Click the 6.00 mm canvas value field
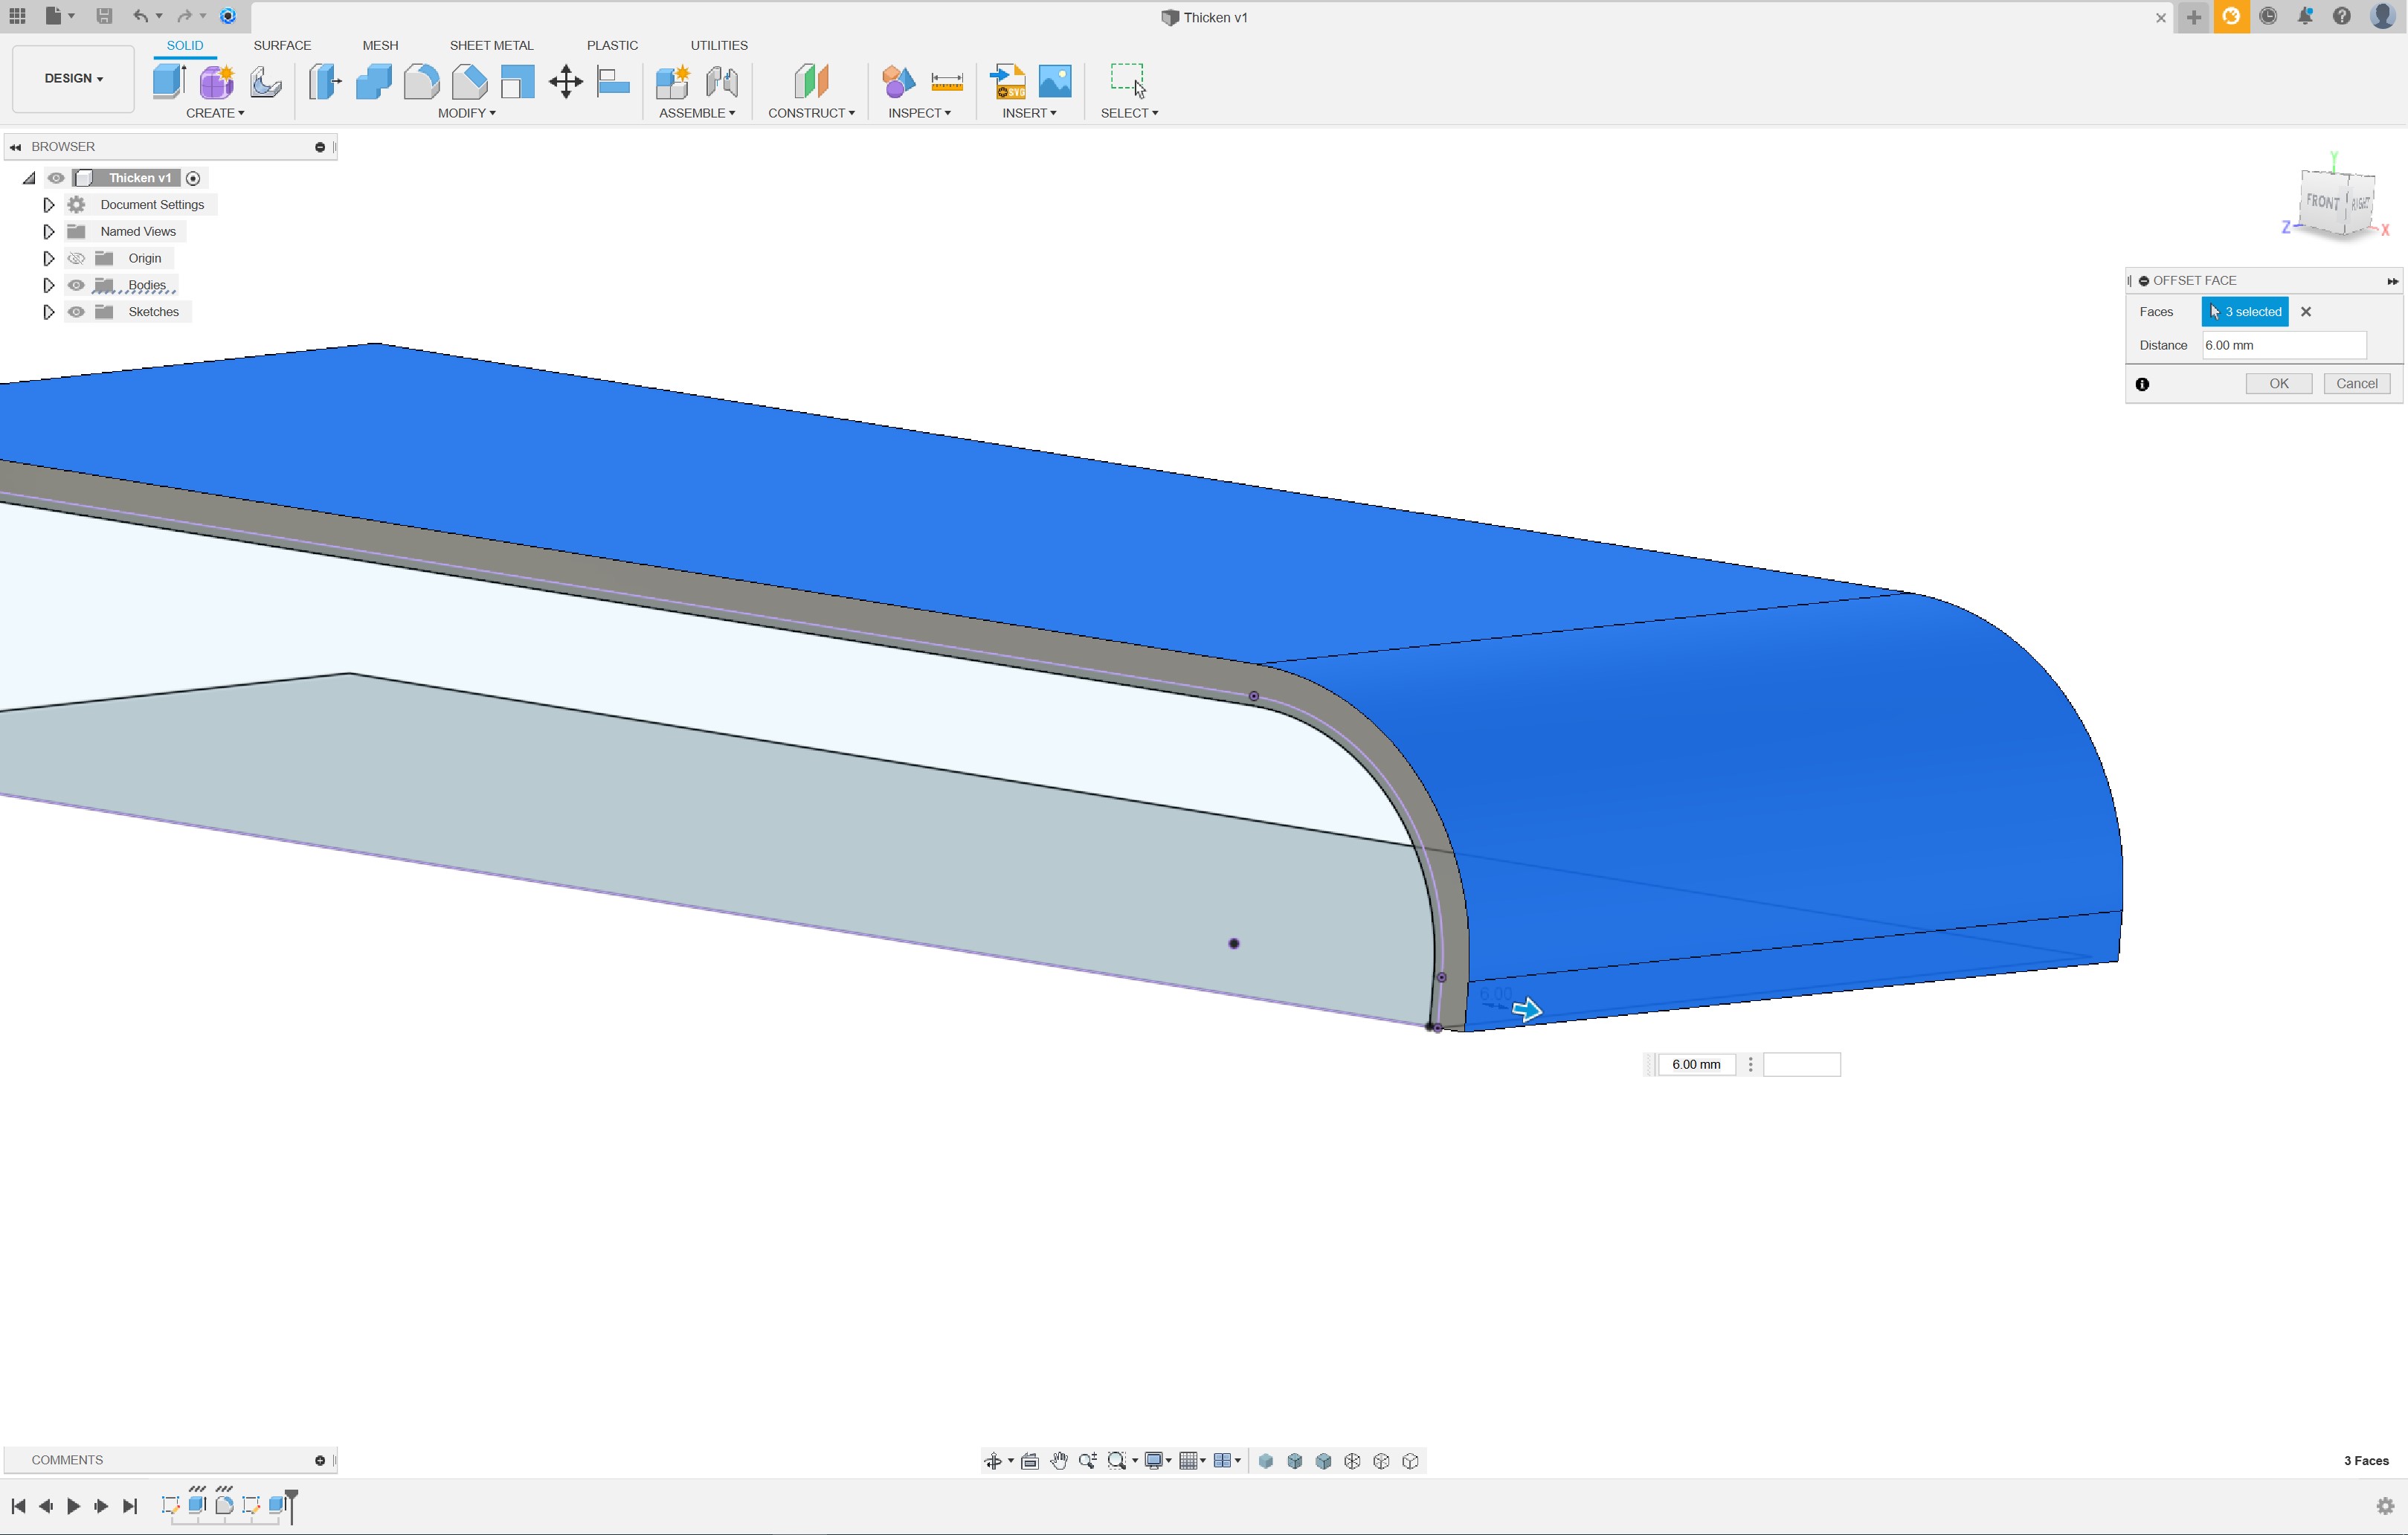2408x1535 pixels. pos(1696,1065)
